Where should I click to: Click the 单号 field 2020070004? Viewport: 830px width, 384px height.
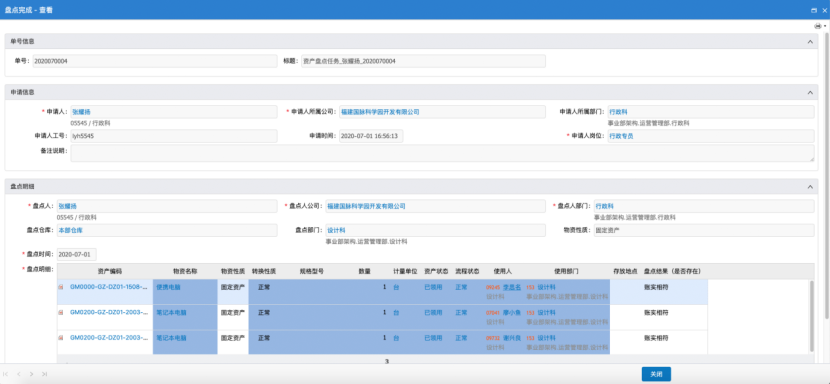(155, 61)
